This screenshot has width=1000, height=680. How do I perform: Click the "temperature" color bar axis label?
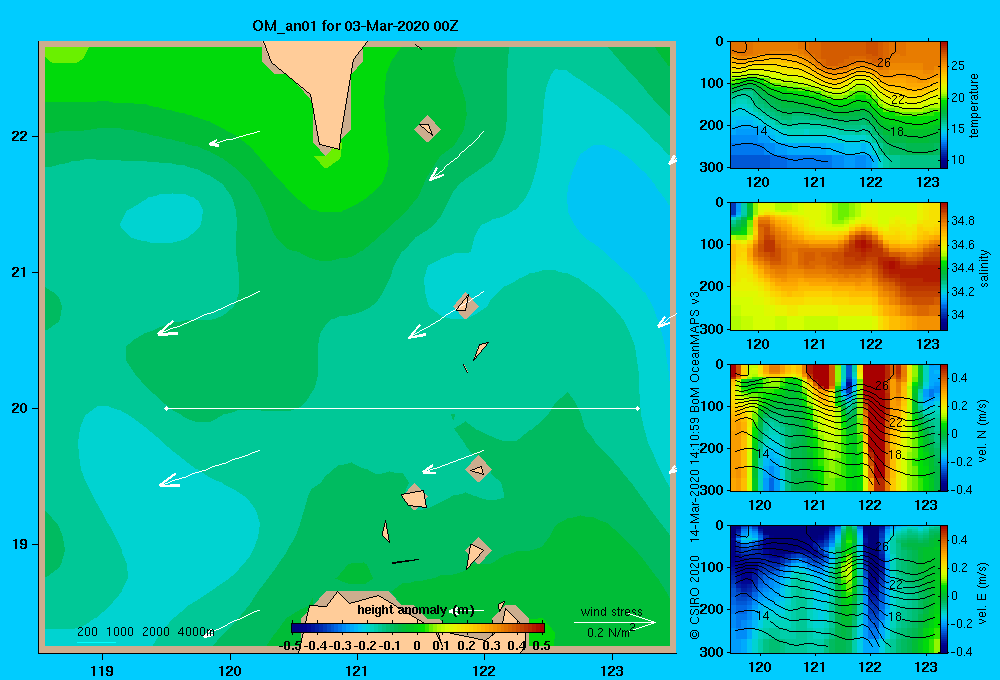tap(974, 105)
